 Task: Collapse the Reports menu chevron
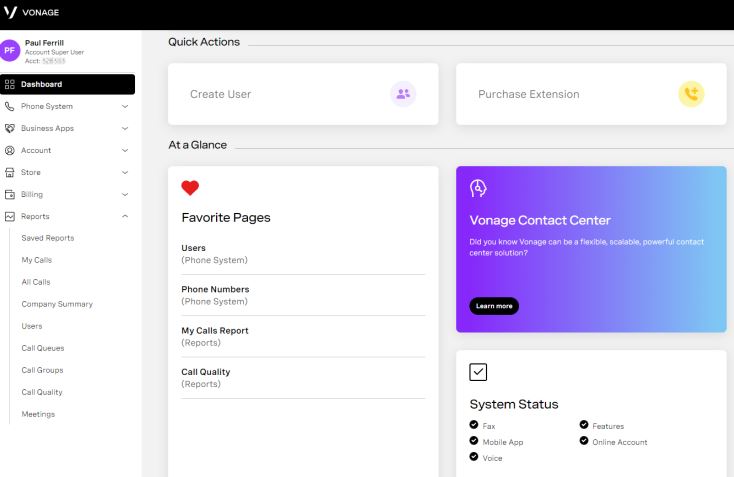click(125, 216)
